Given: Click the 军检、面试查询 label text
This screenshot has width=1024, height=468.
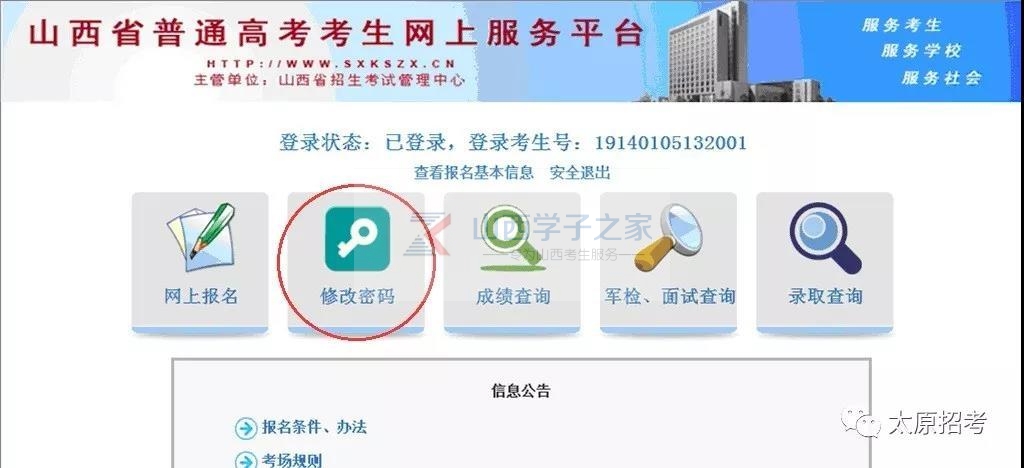Looking at the screenshot, I should tap(669, 296).
